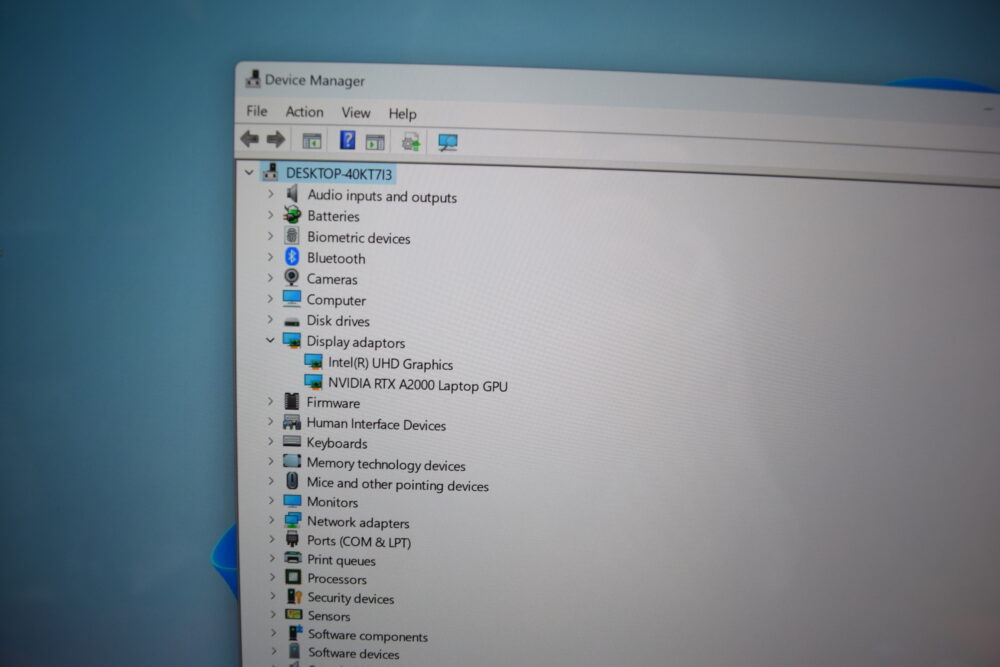1000x667 pixels.
Task: Click the Intel(R) UHD Graphics device icon
Action: pos(313,362)
